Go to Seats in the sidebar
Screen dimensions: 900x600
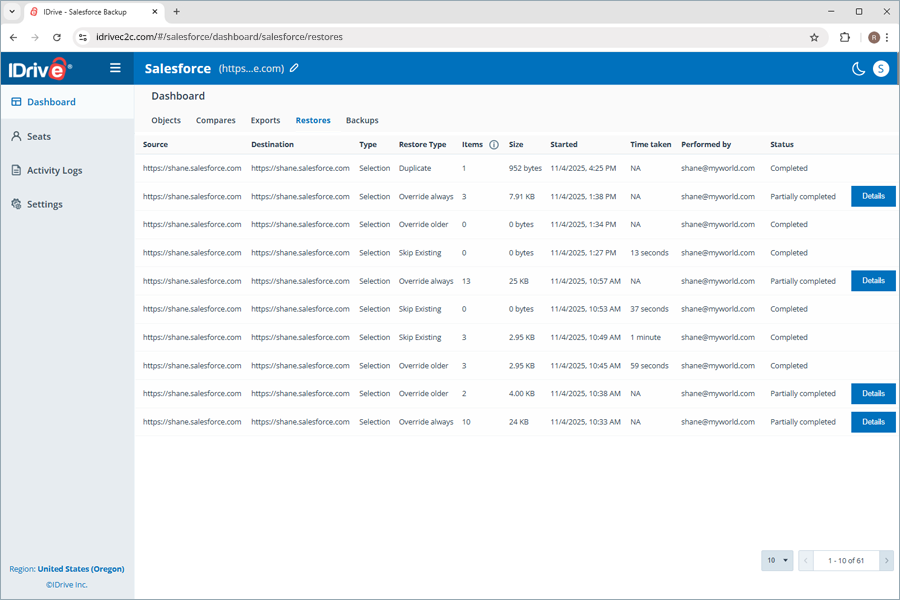coord(39,136)
